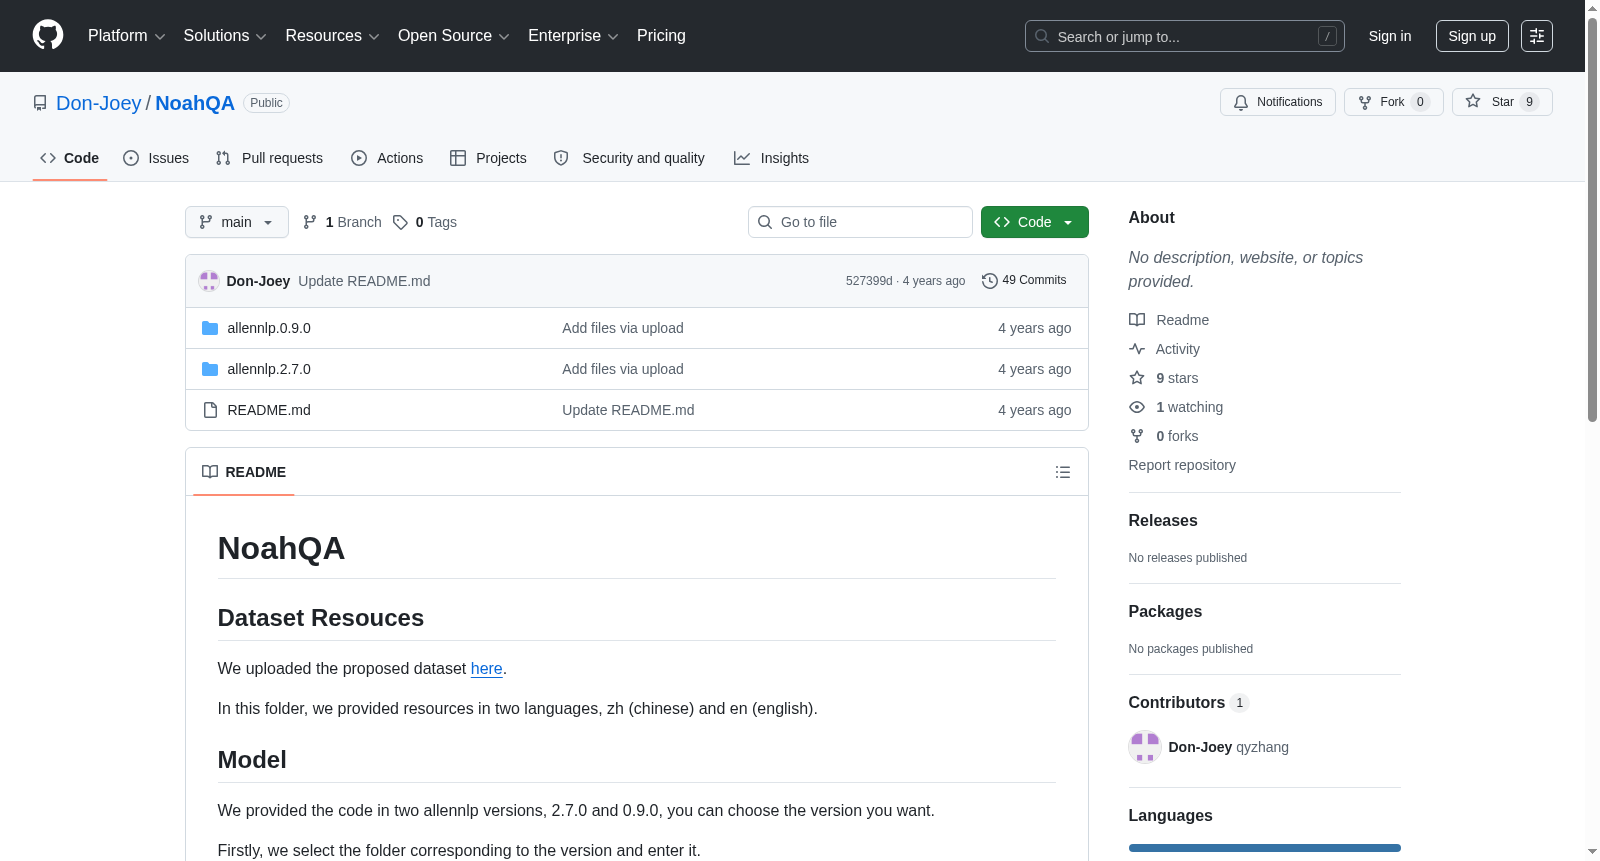1600x861 pixels.
Task: Open the Pull requests tab
Action: [269, 158]
